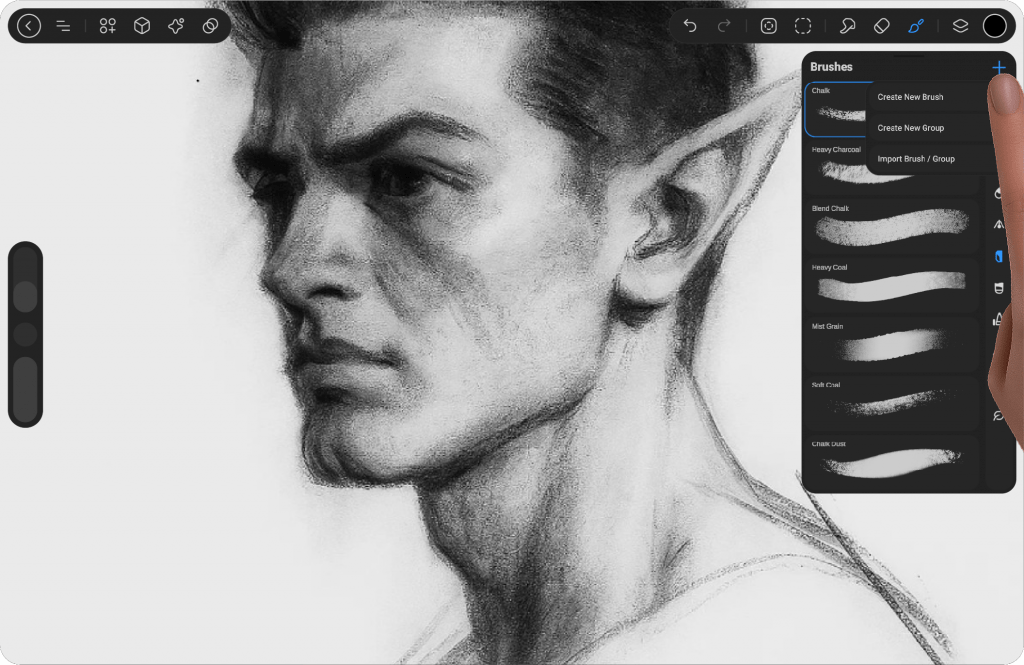Open the 3D cube tool

click(x=142, y=26)
